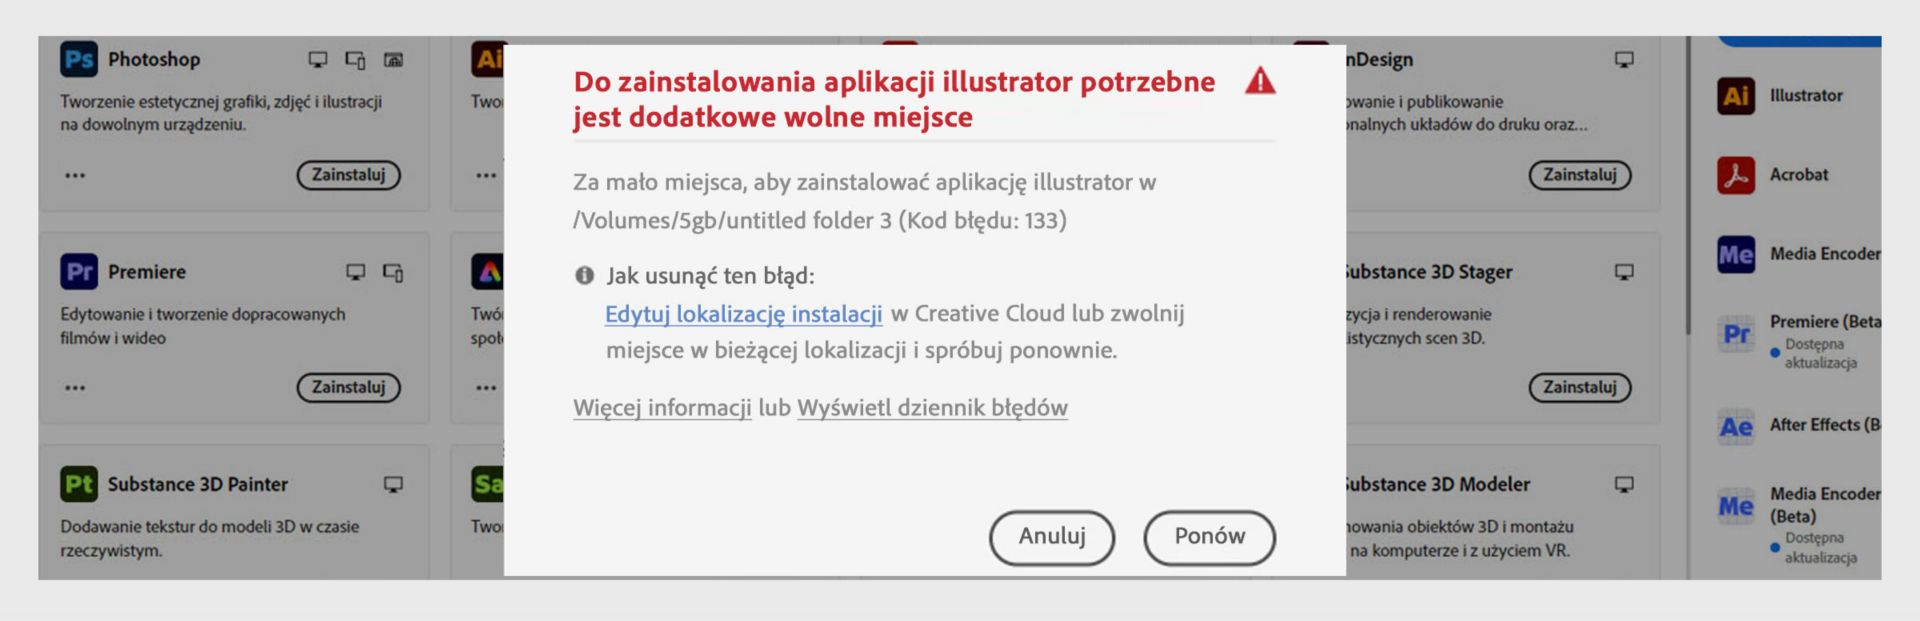Open more options menu on Premiere card
1920x621 pixels.
pyautogui.click(x=75, y=387)
